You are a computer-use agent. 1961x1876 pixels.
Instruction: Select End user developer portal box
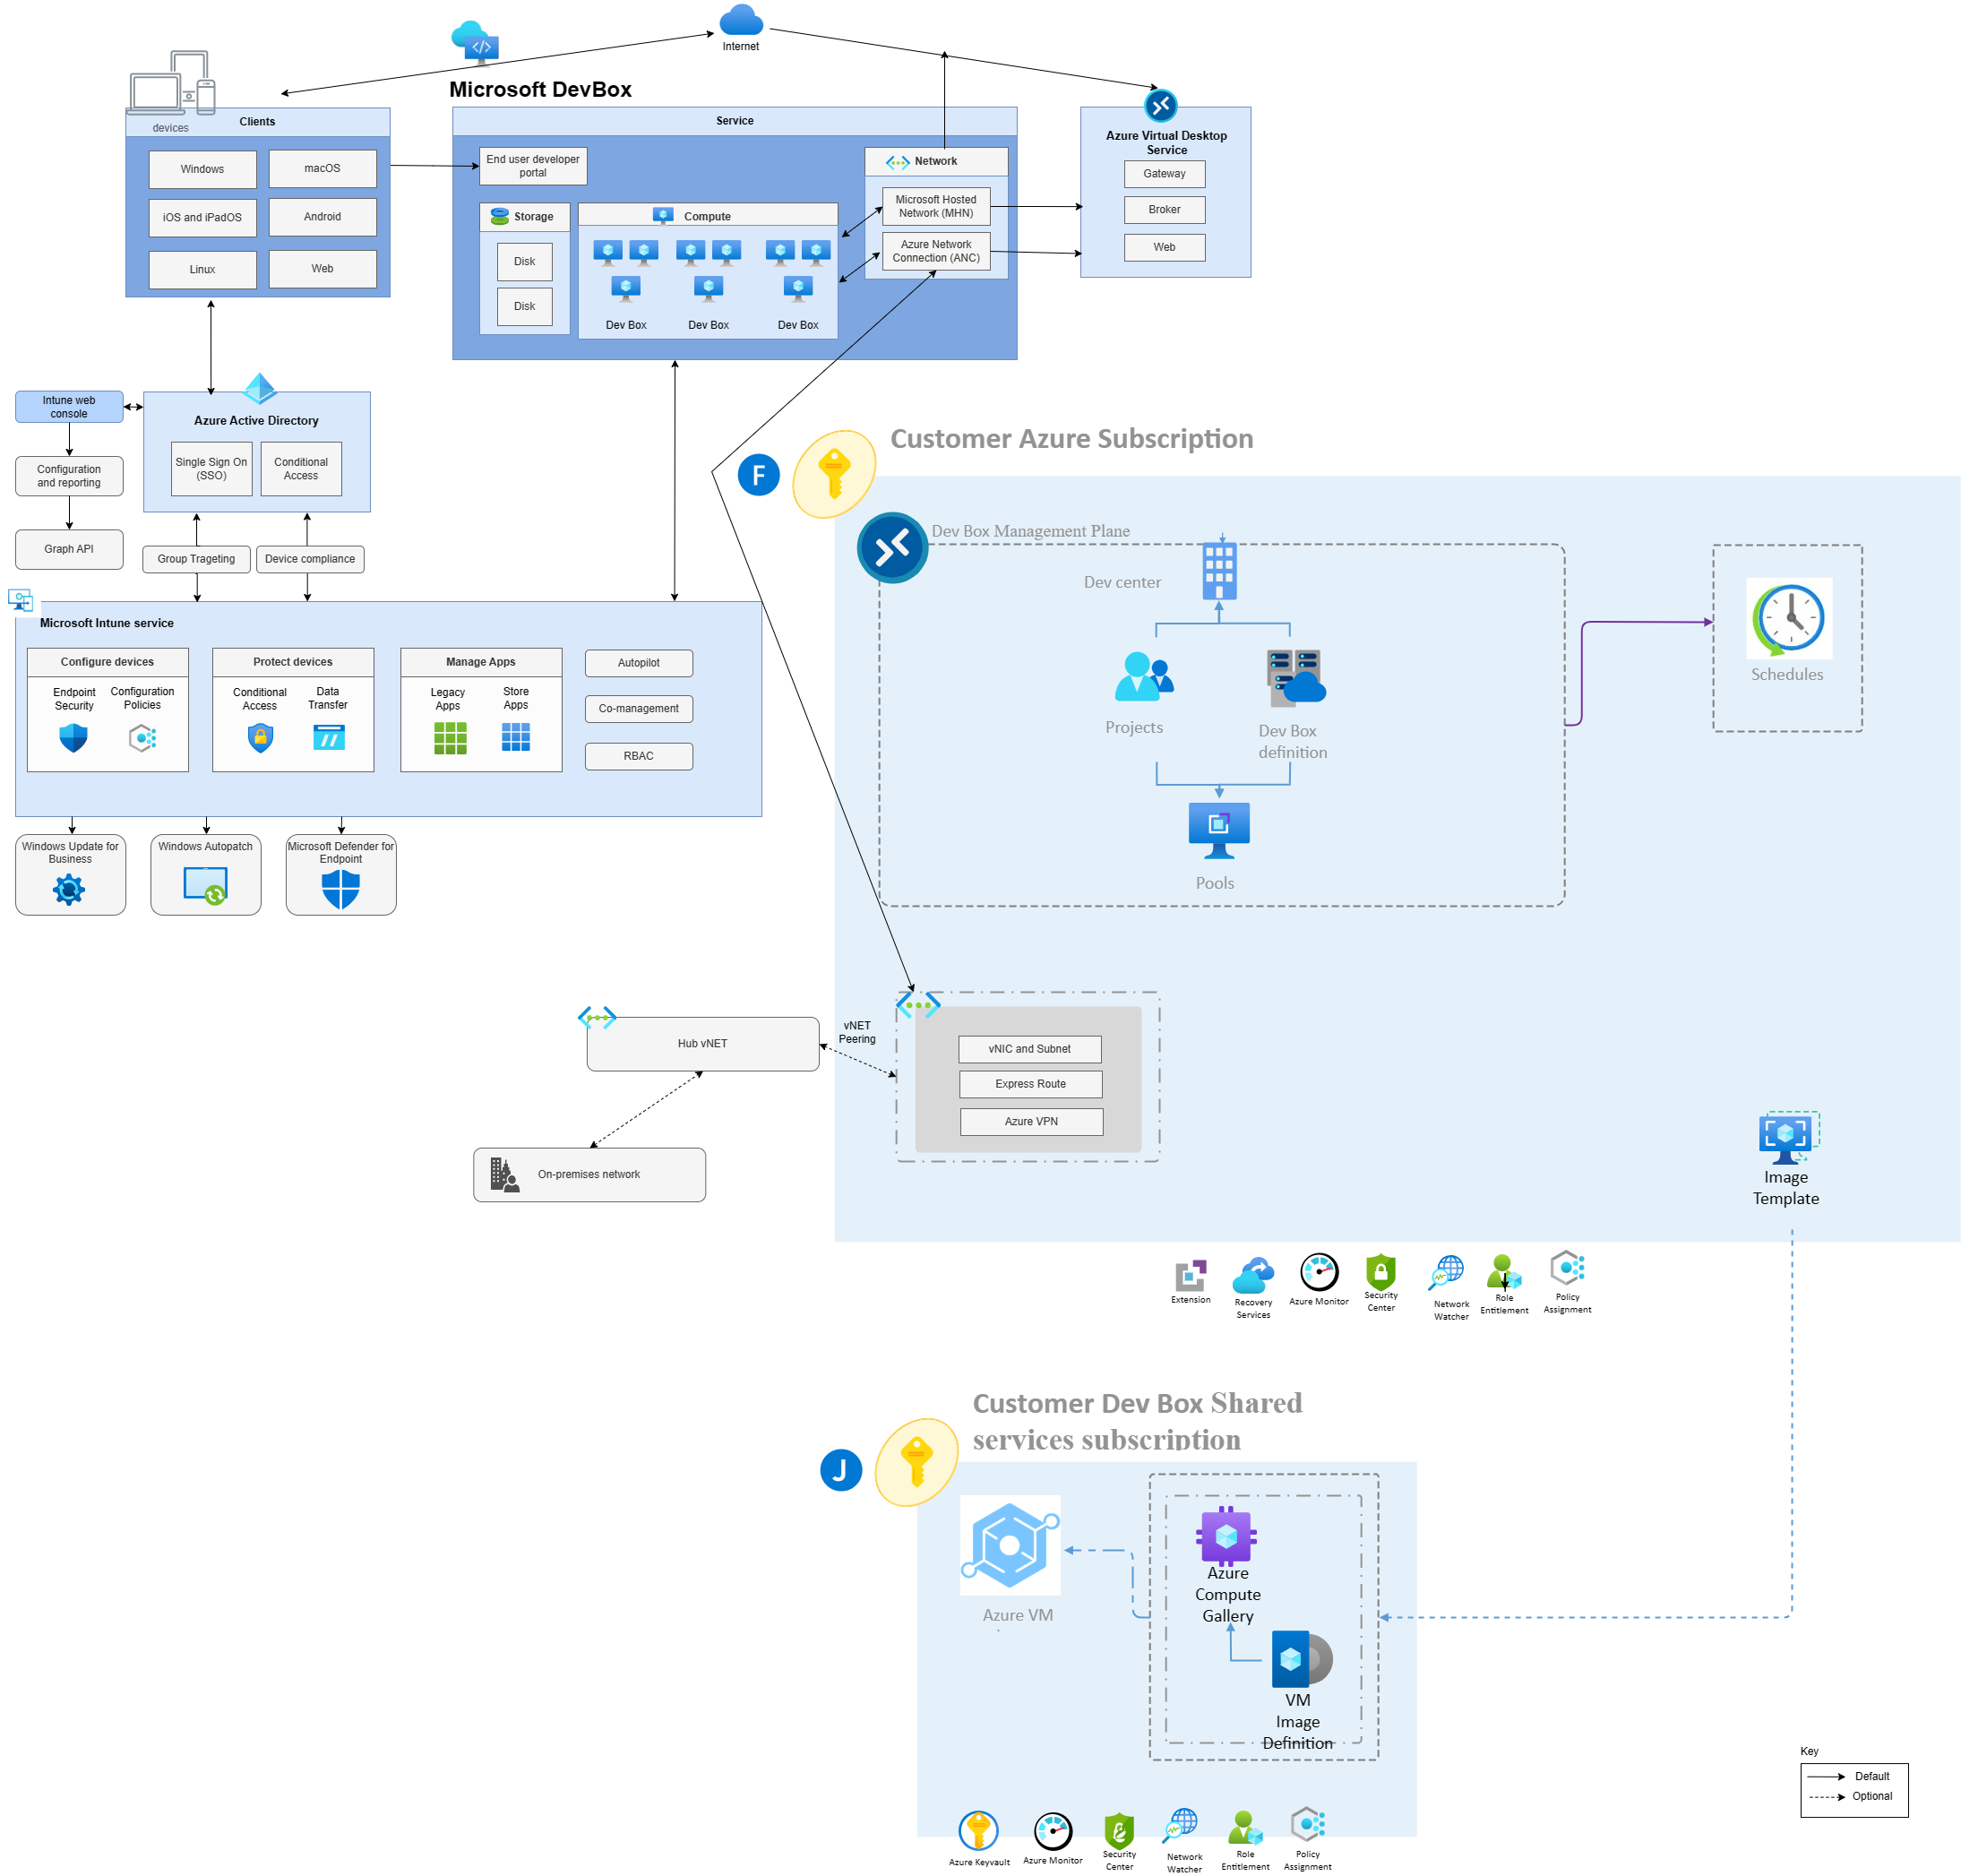pyautogui.click(x=532, y=166)
